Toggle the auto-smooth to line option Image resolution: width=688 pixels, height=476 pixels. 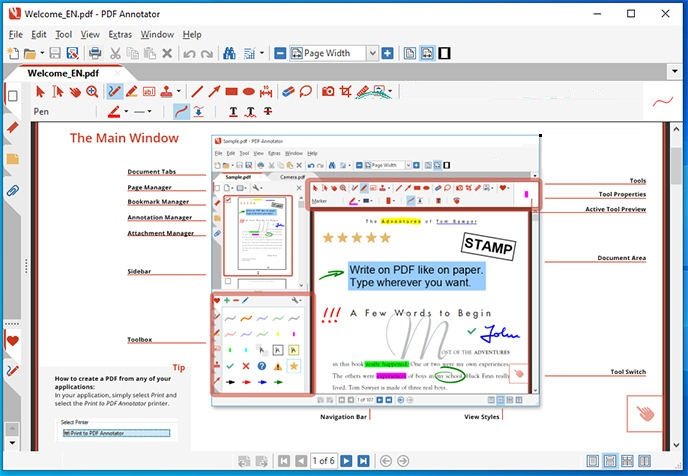tap(198, 112)
